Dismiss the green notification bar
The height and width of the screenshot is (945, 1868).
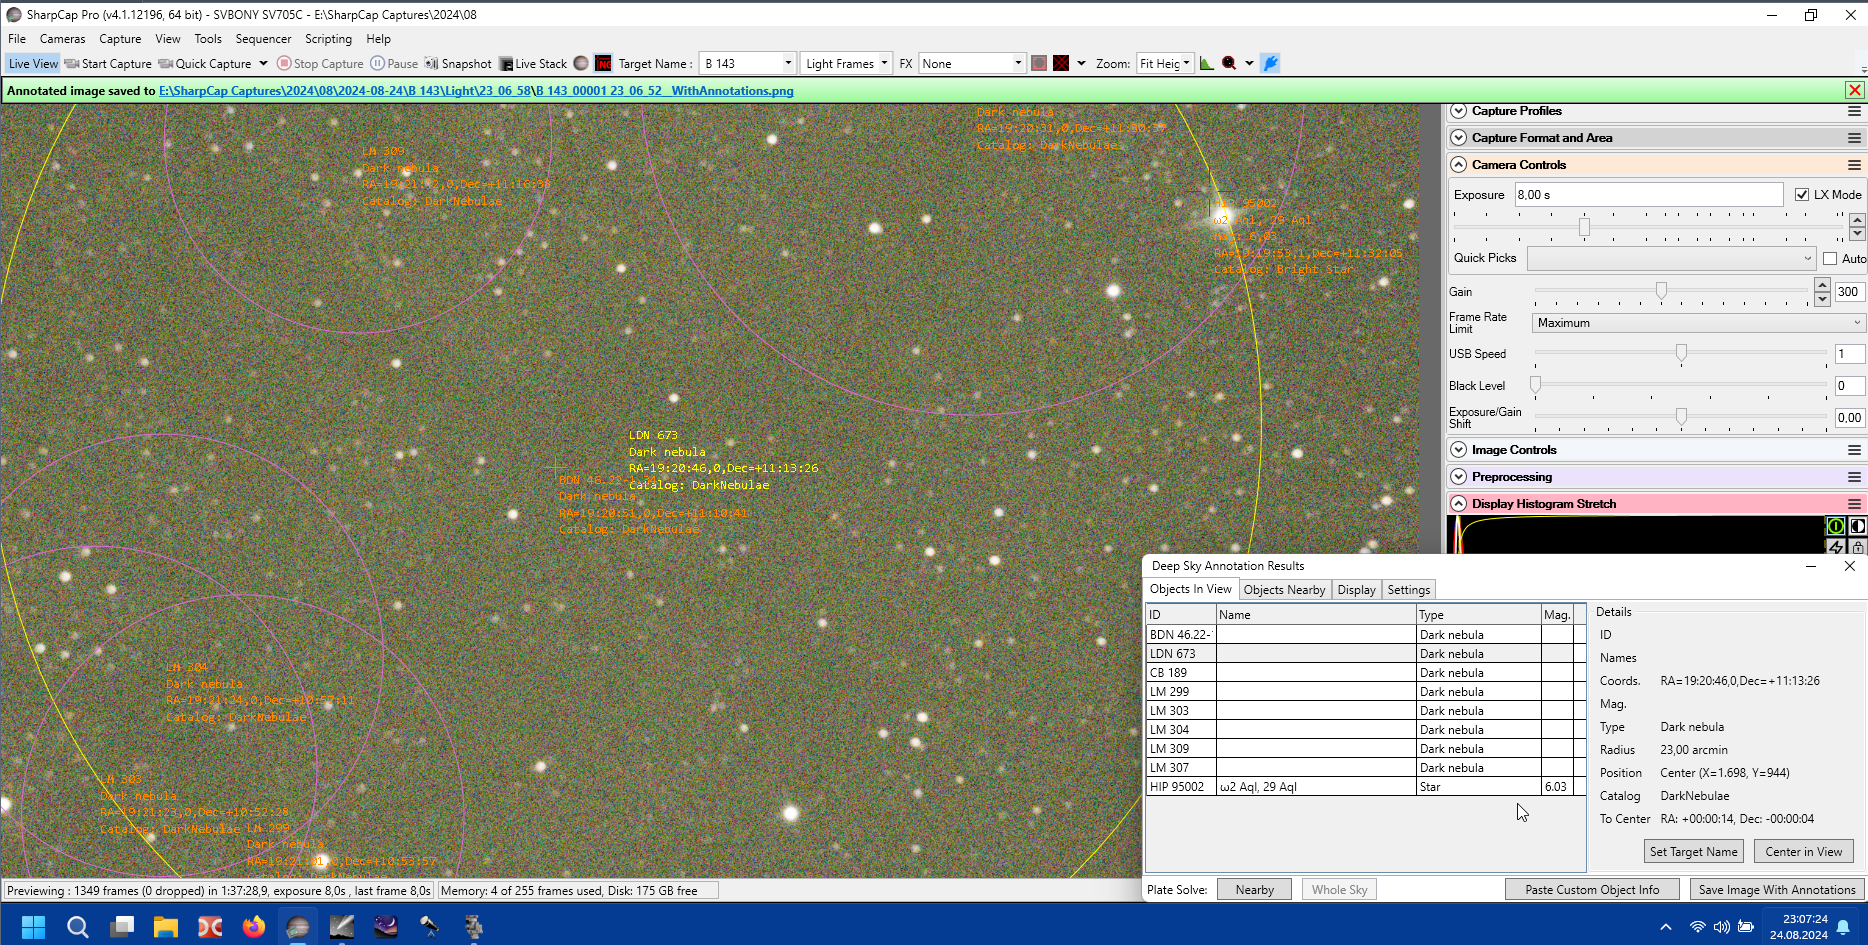point(1854,90)
